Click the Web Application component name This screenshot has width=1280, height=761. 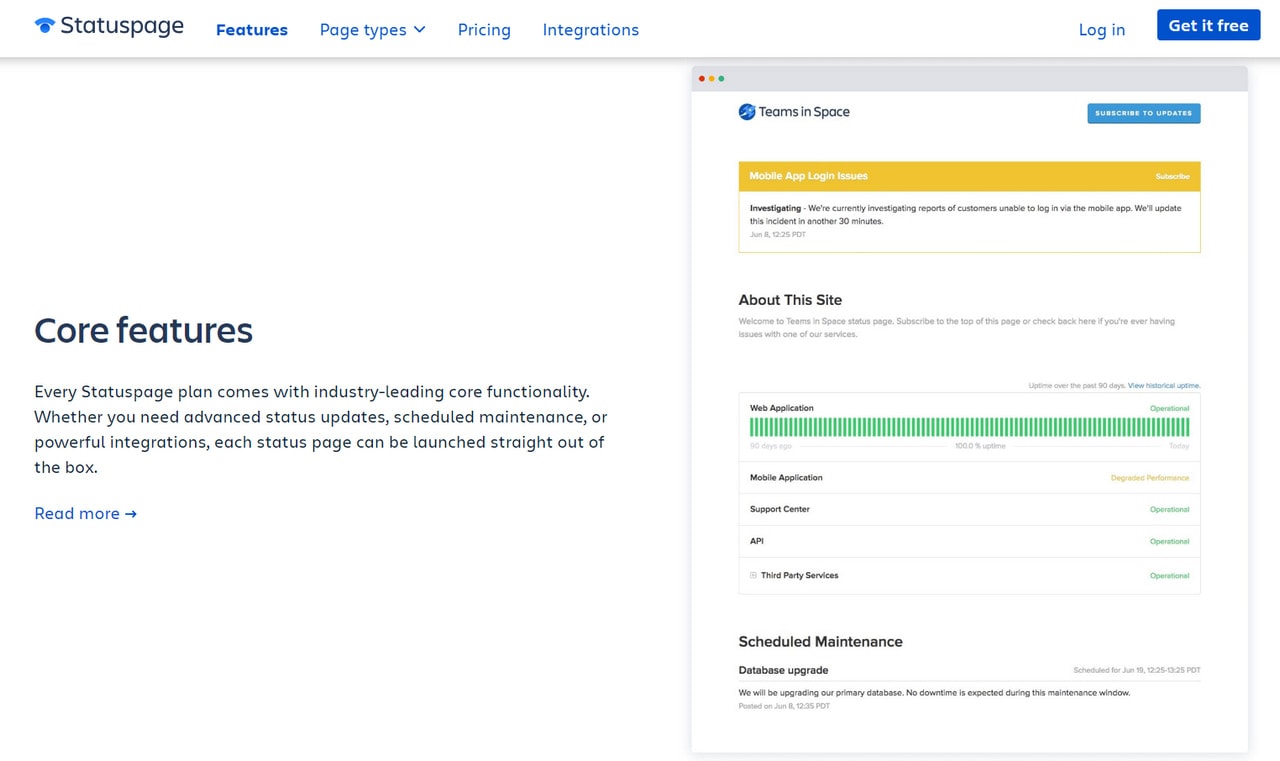[782, 408]
